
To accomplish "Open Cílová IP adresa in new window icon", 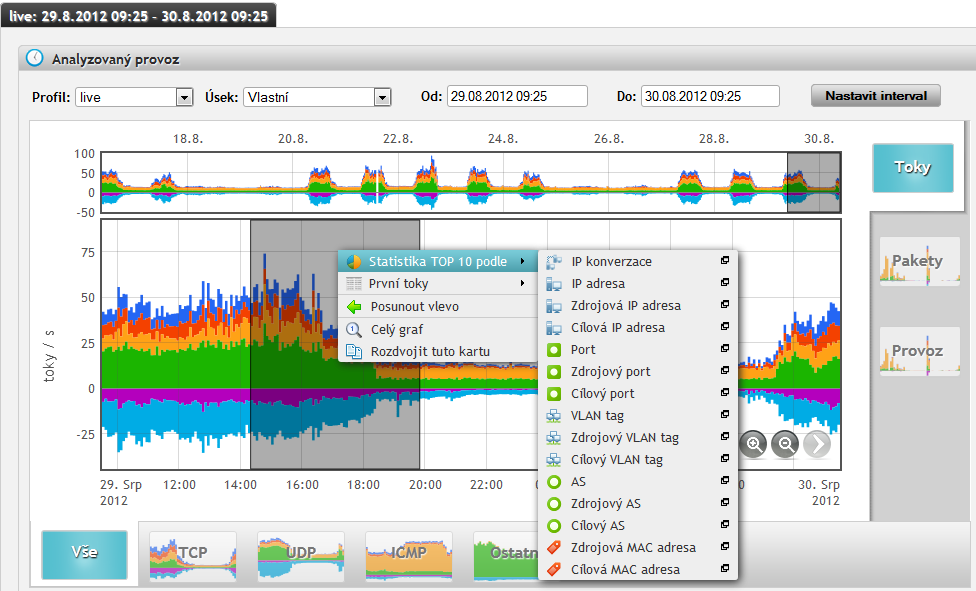I will click(725, 326).
